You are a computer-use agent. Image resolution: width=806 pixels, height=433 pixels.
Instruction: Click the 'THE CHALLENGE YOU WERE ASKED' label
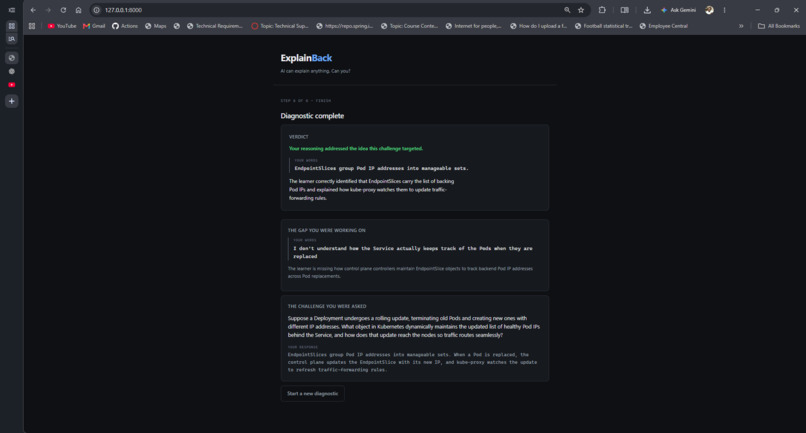(x=327, y=306)
